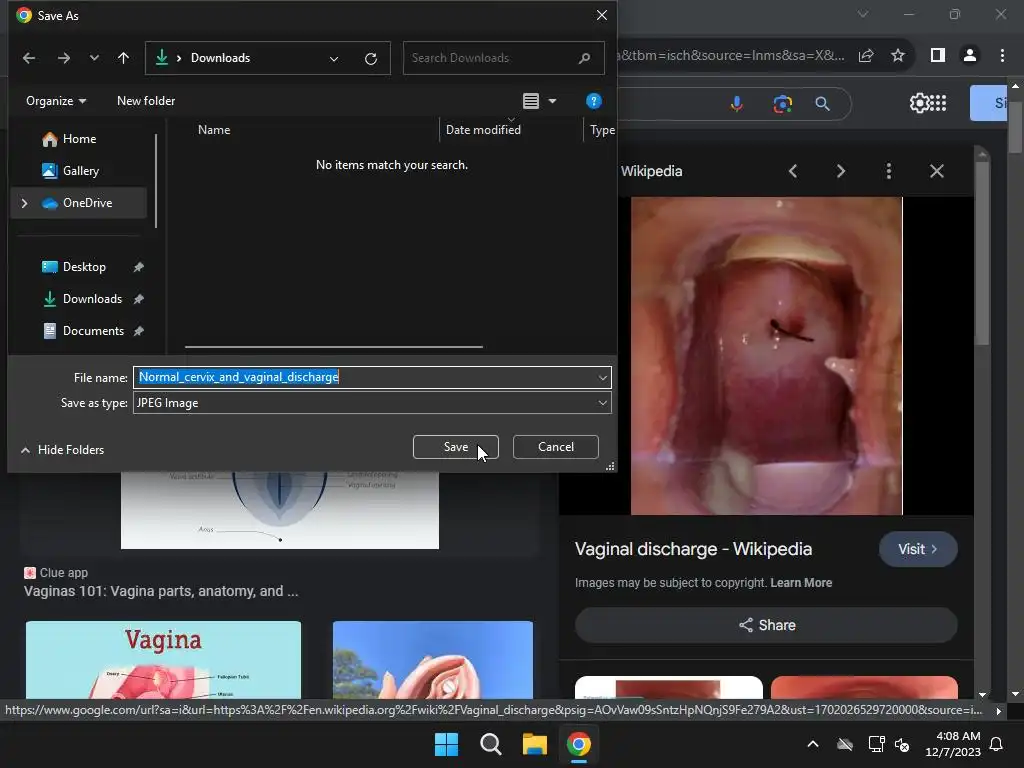Go up one folder level
Image resolution: width=1024 pixels, height=768 pixels.
[x=123, y=58]
